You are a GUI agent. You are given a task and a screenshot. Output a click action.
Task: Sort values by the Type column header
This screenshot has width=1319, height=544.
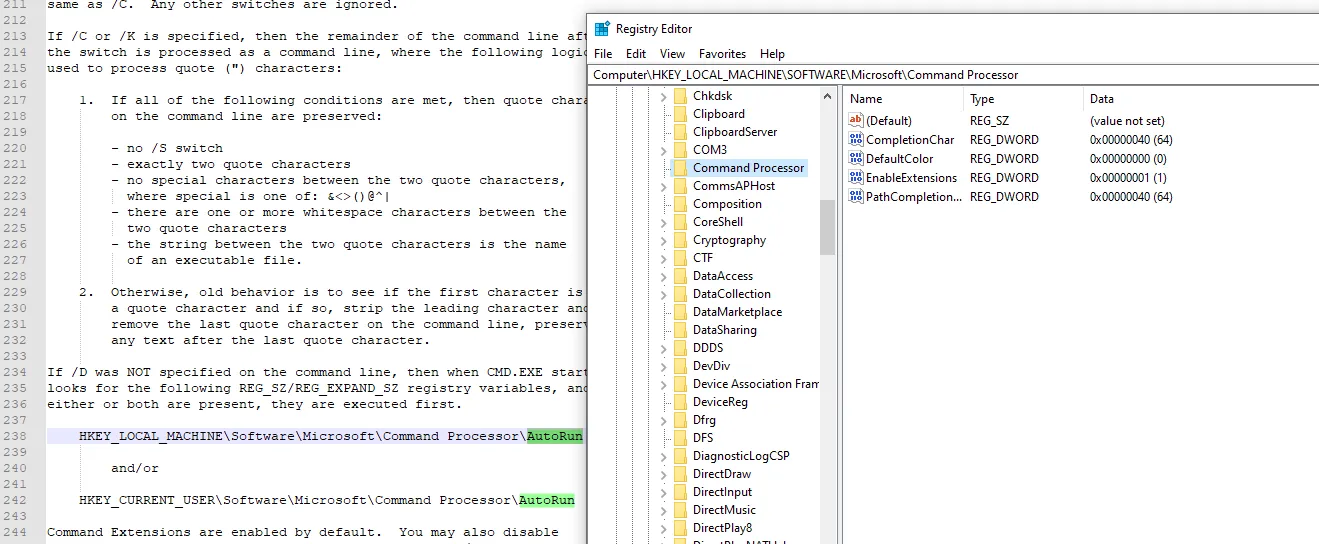point(1023,99)
